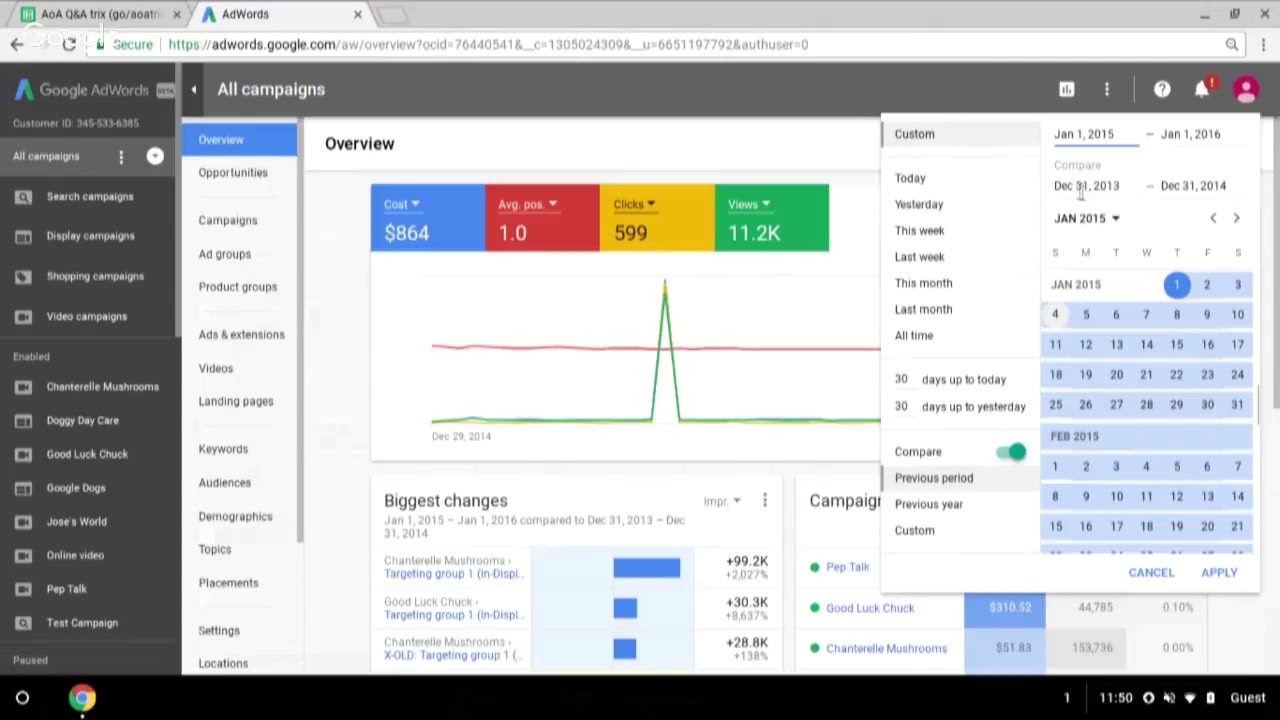The image size is (1280, 720).
Task: Open the JAN 2015 month picker dropdown
Action: tap(1087, 218)
